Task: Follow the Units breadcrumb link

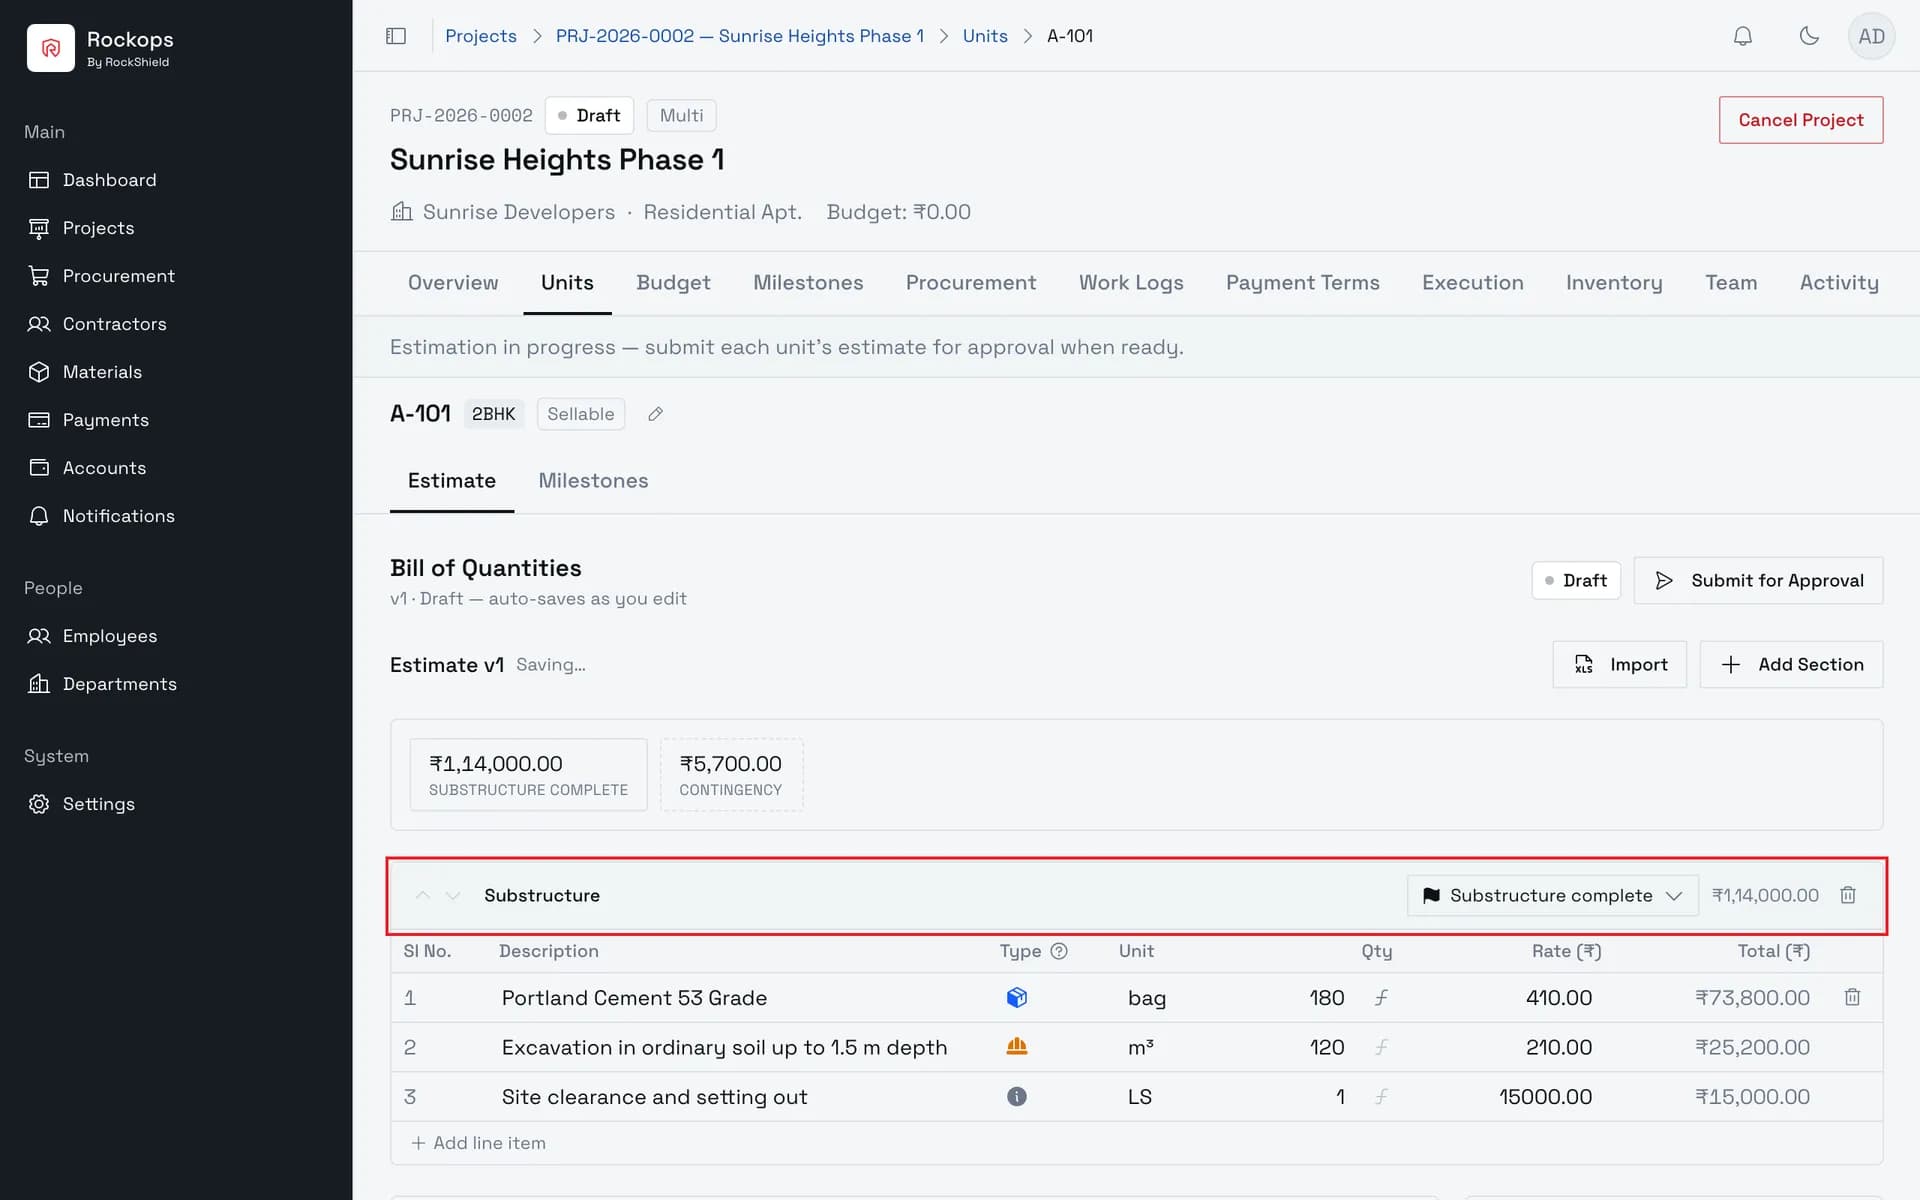Action: (x=985, y=36)
